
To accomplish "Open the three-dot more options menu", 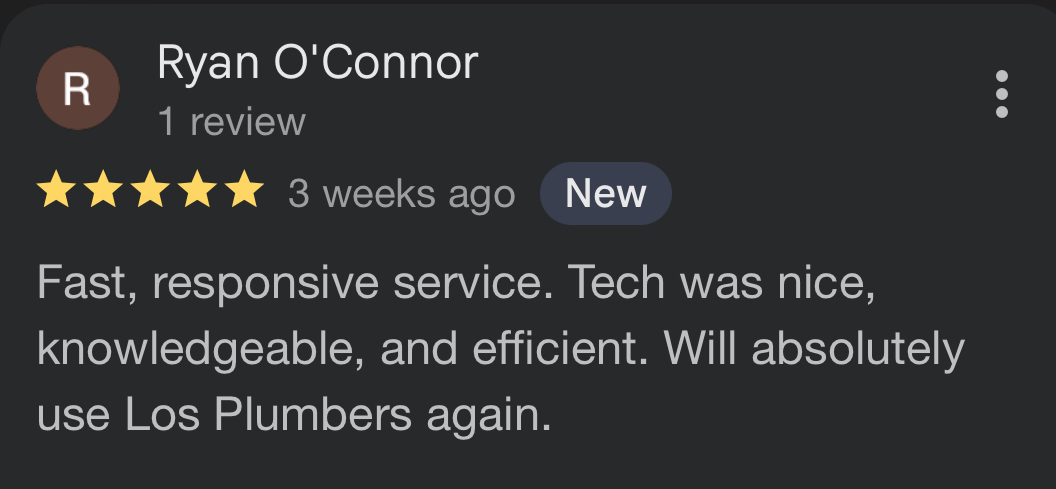I will click(x=1001, y=95).
